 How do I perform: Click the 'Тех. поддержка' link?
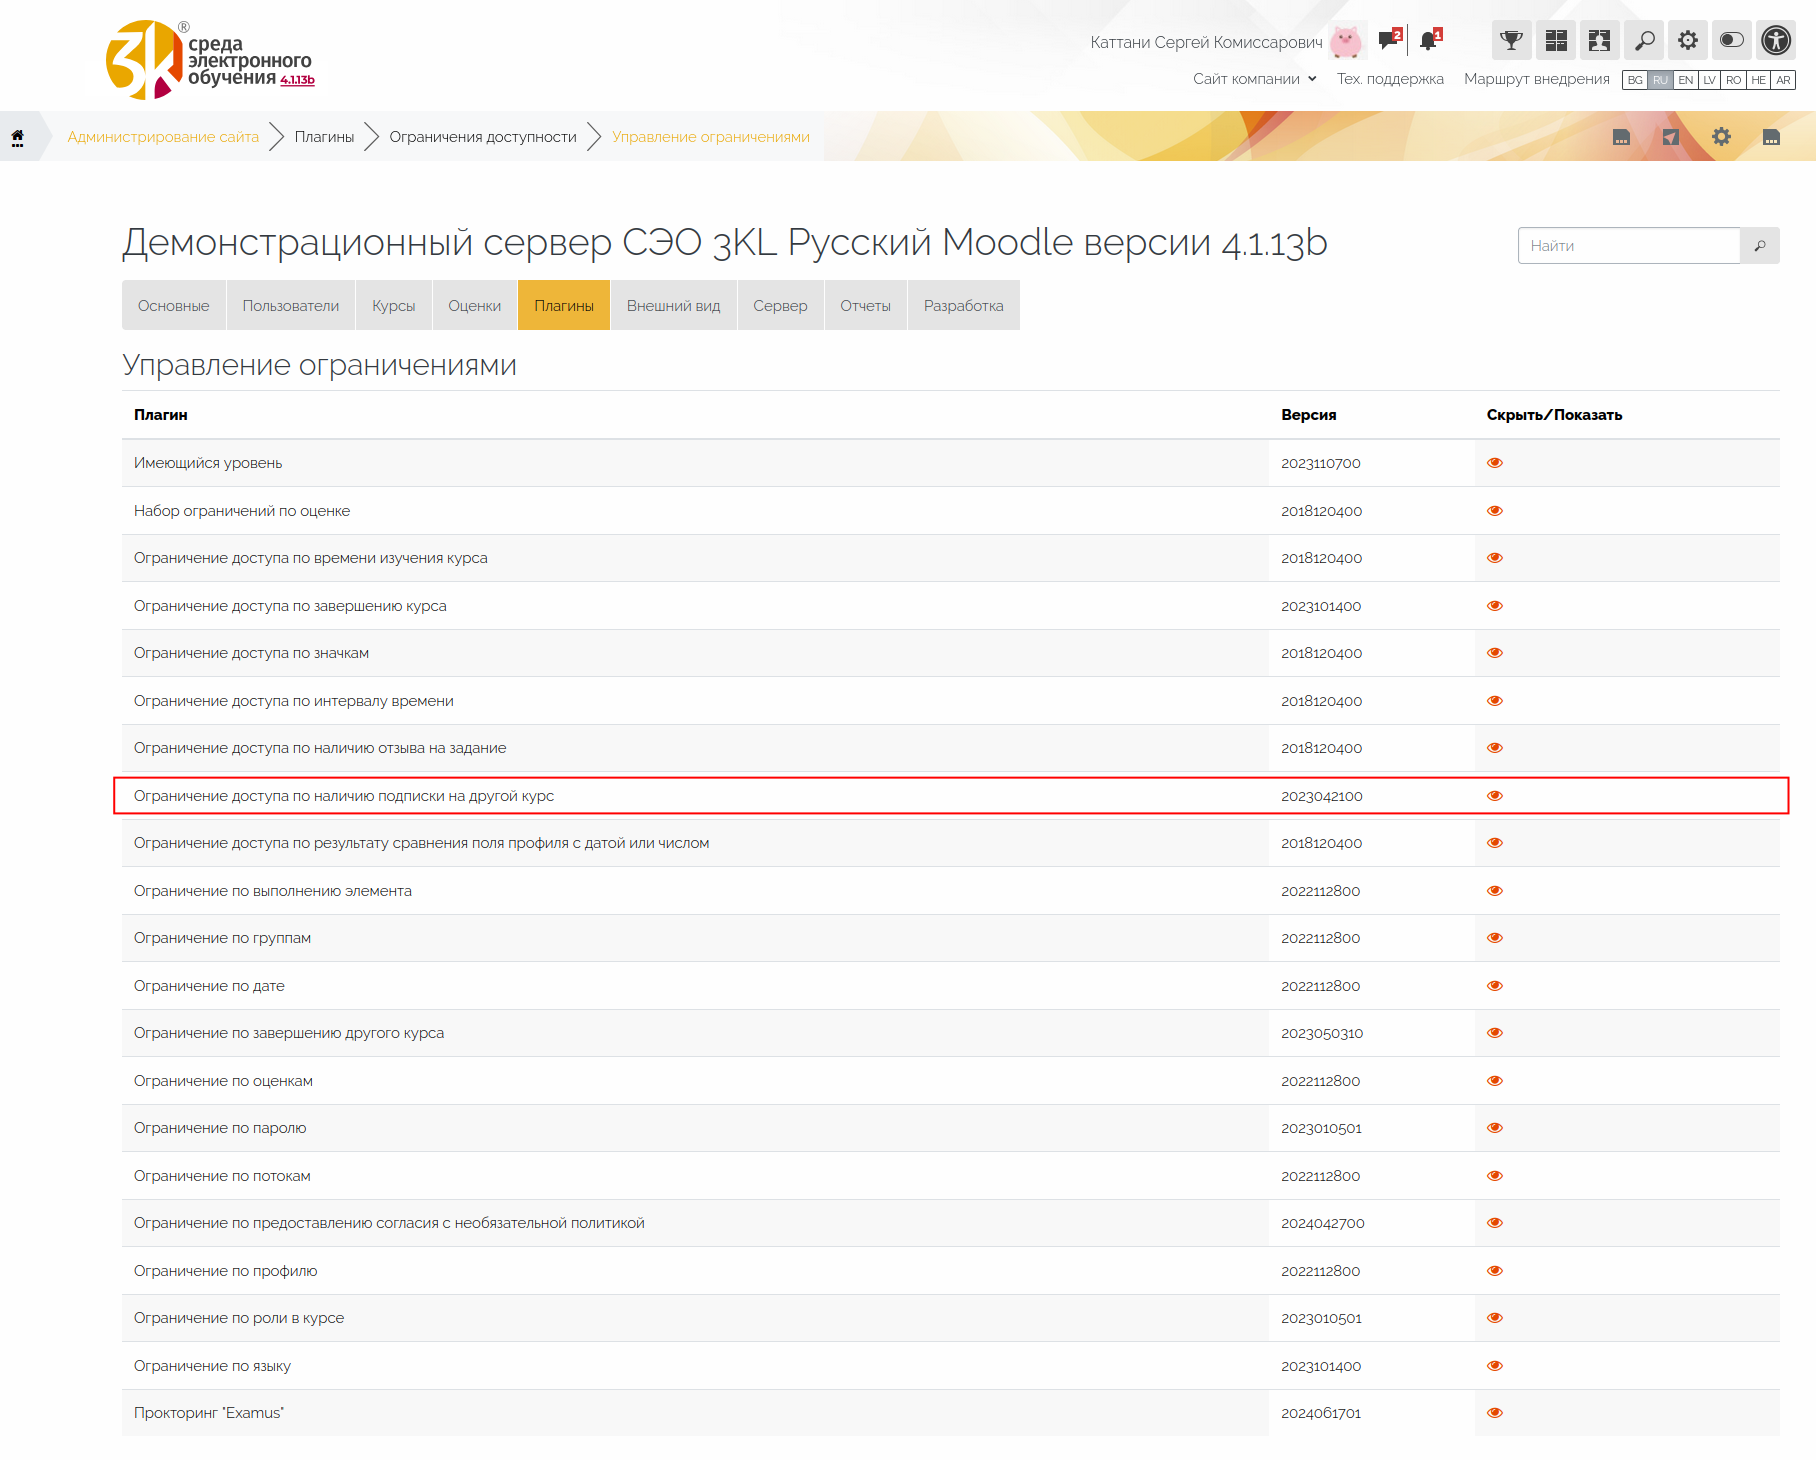[1390, 79]
